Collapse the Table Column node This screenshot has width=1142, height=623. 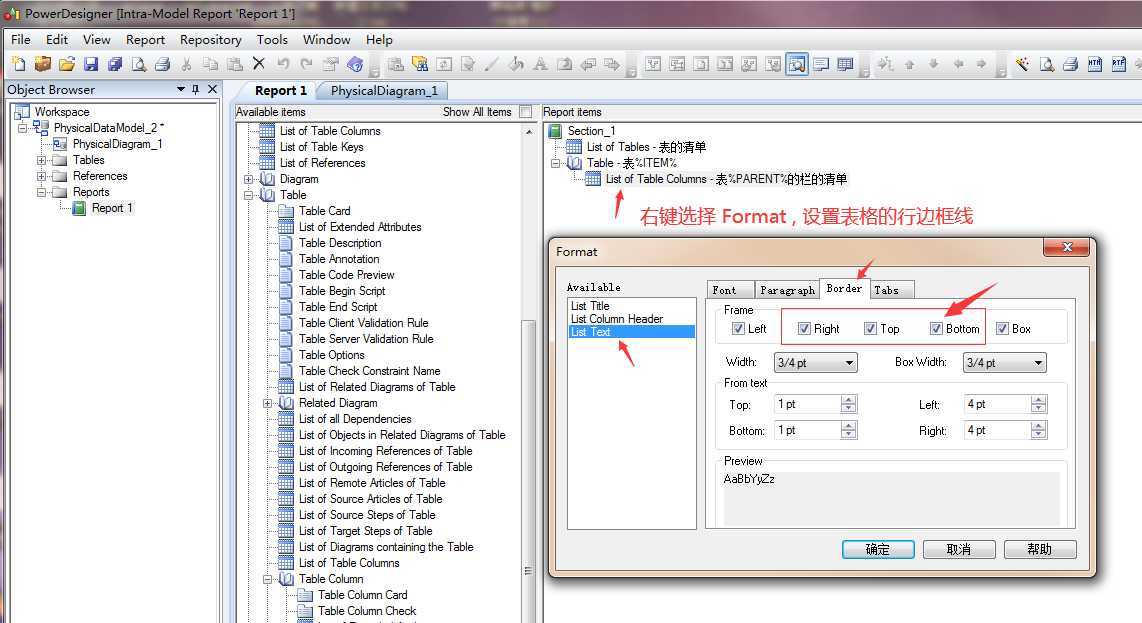coord(267,579)
